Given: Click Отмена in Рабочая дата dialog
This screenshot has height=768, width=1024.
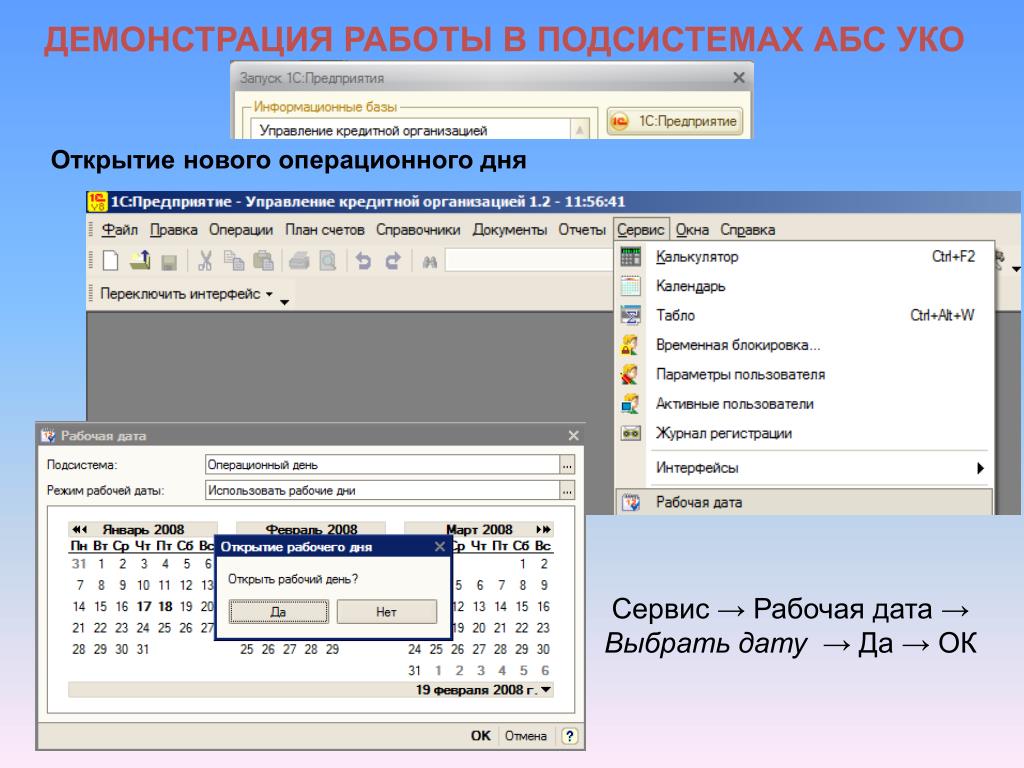Looking at the screenshot, I should coord(526,736).
